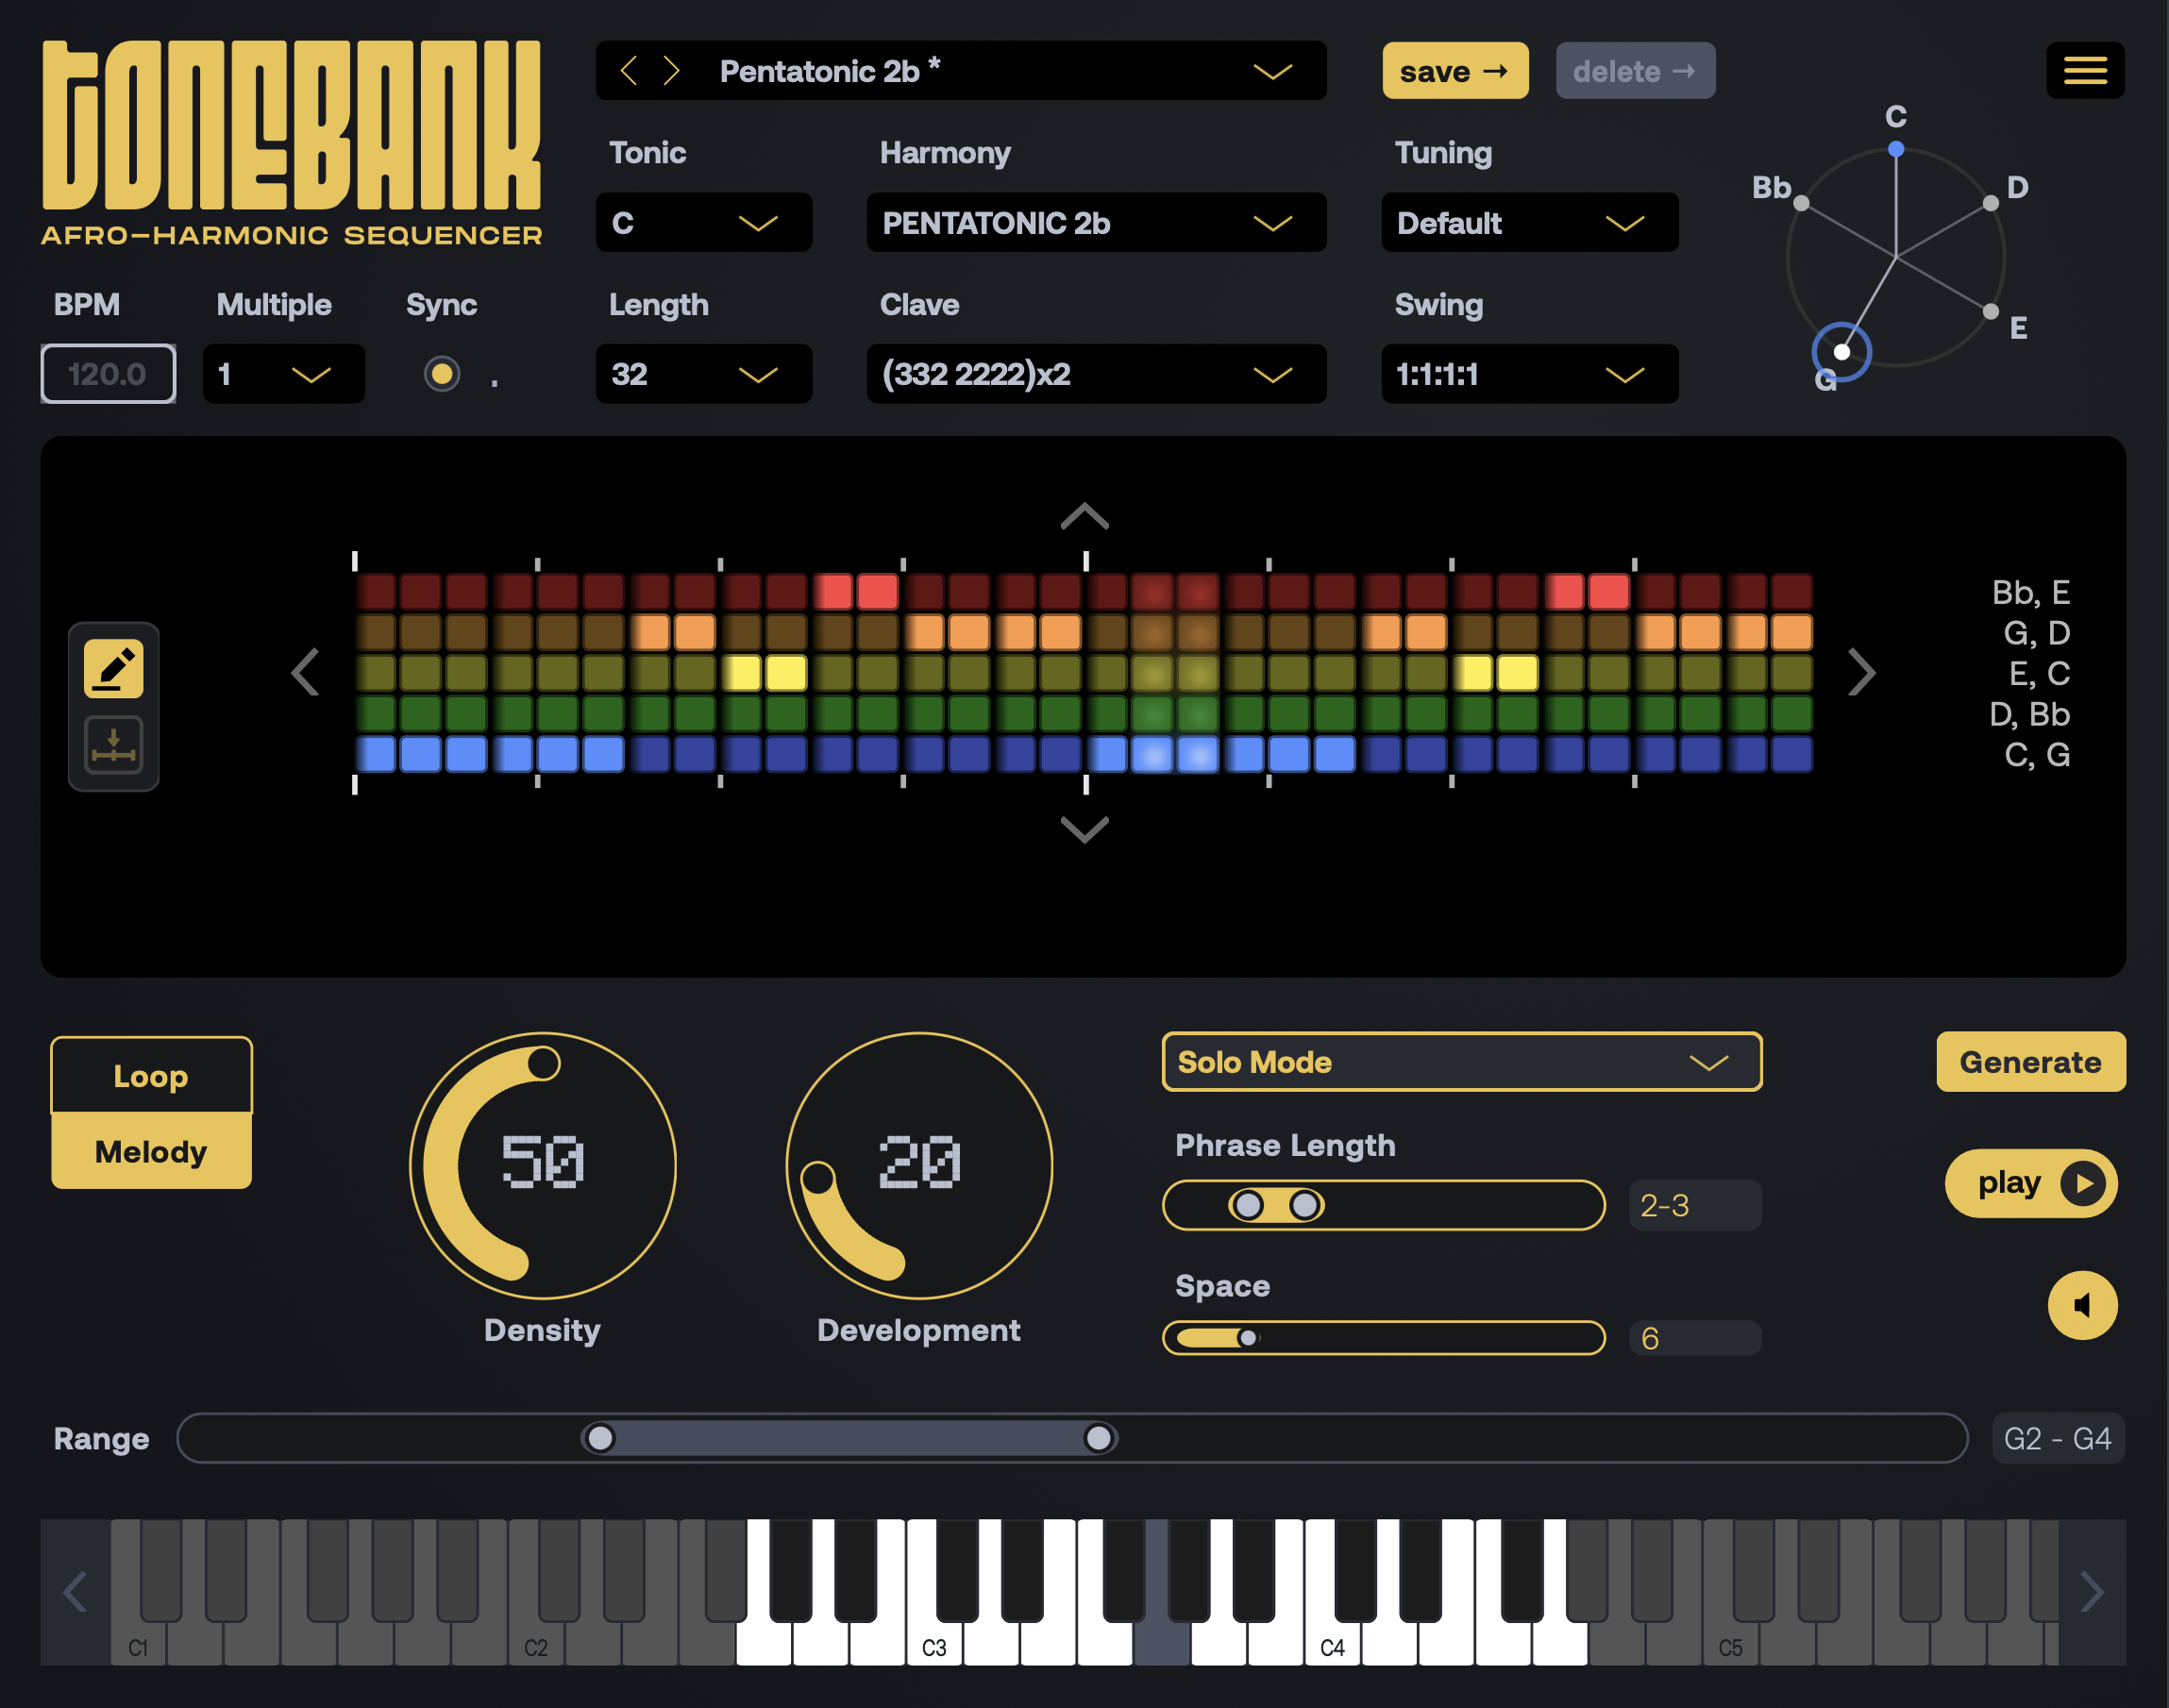Go to the next preset with the right arrow
The image size is (2169, 1708).
coord(671,70)
